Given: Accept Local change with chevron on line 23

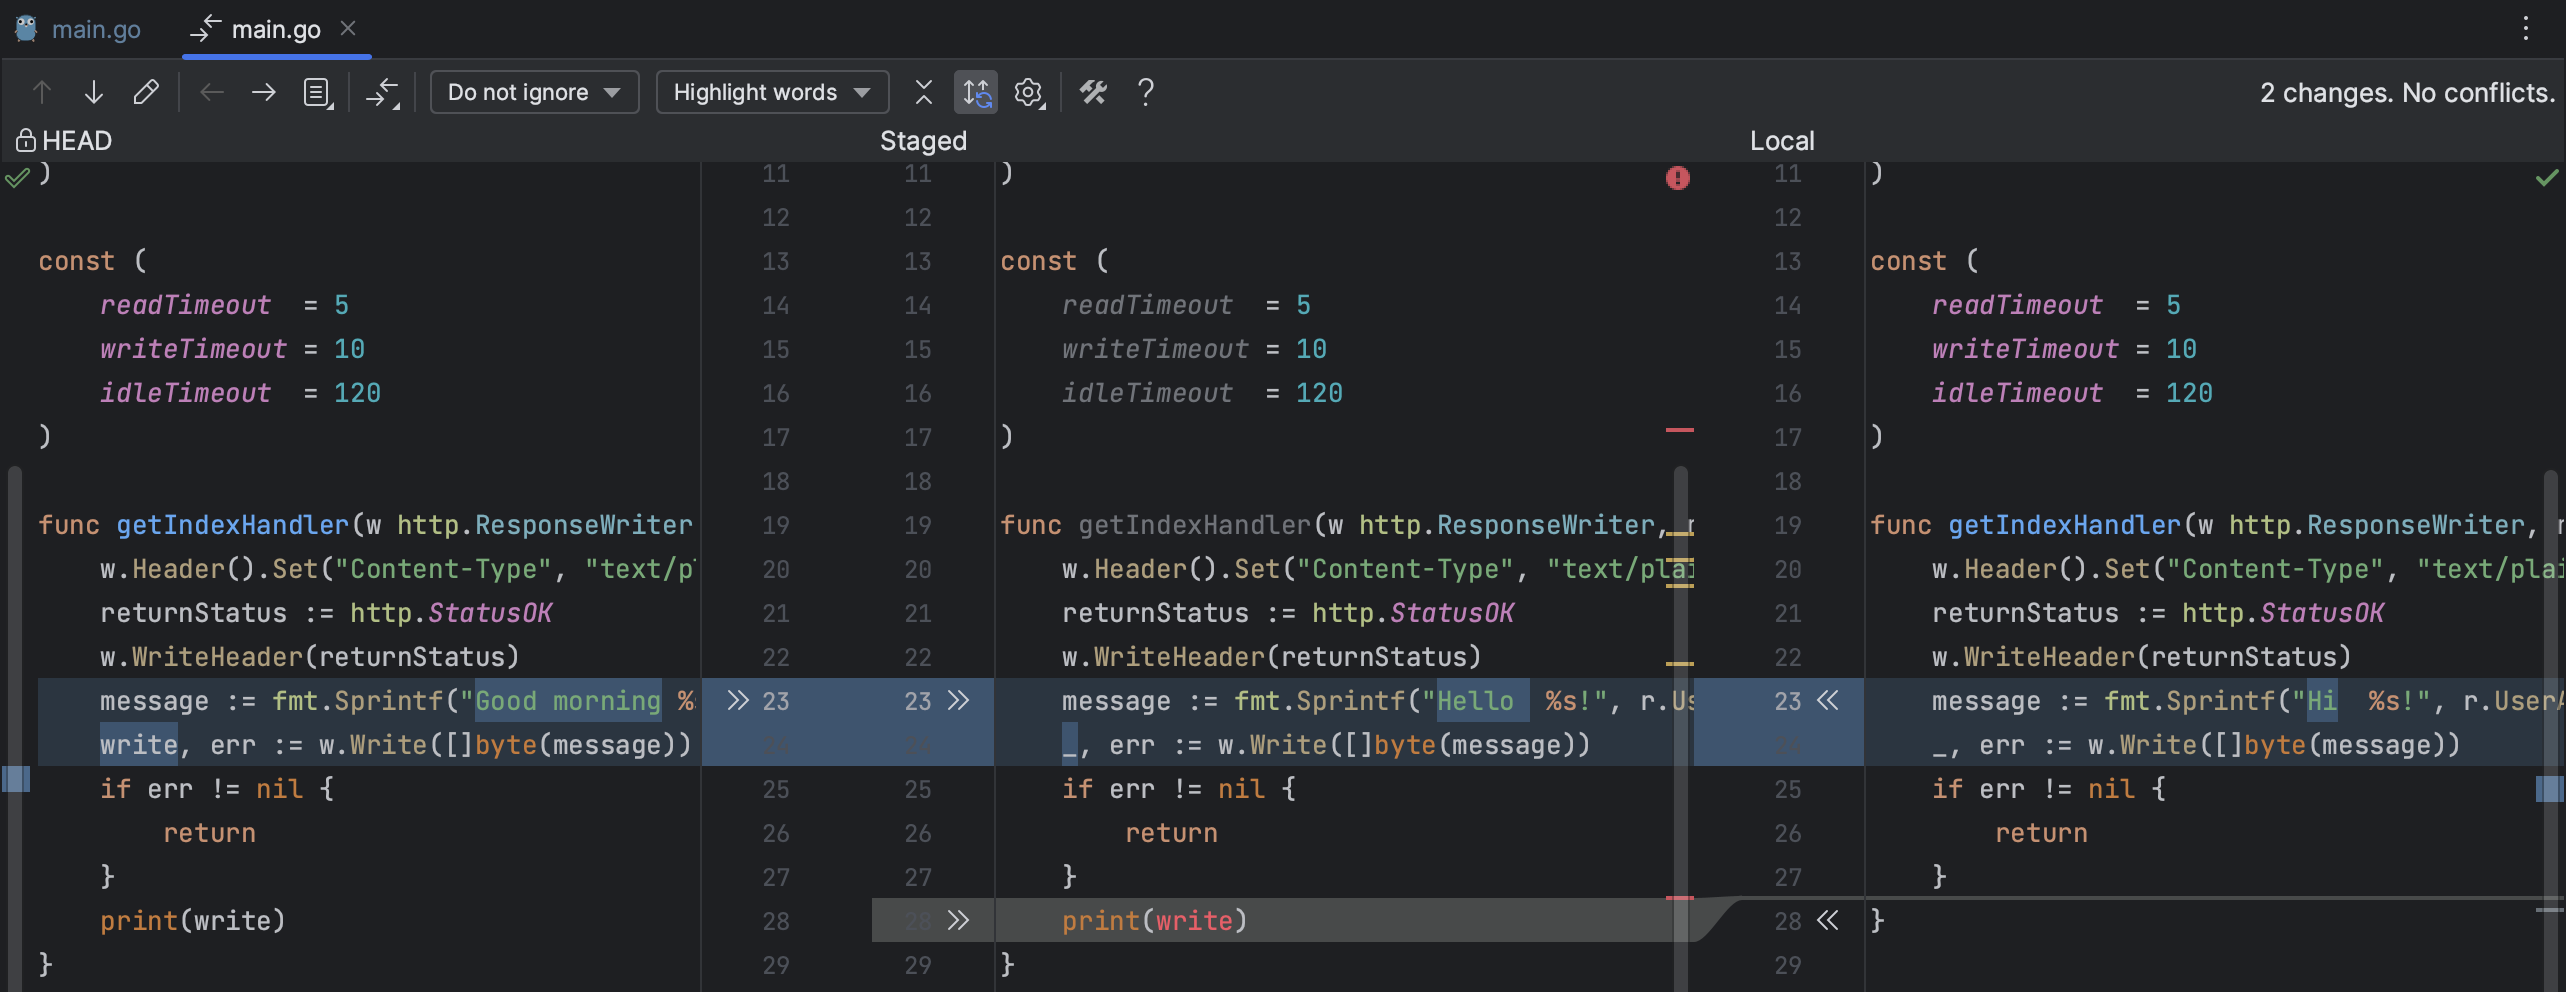Looking at the screenshot, I should coord(1830,701).
